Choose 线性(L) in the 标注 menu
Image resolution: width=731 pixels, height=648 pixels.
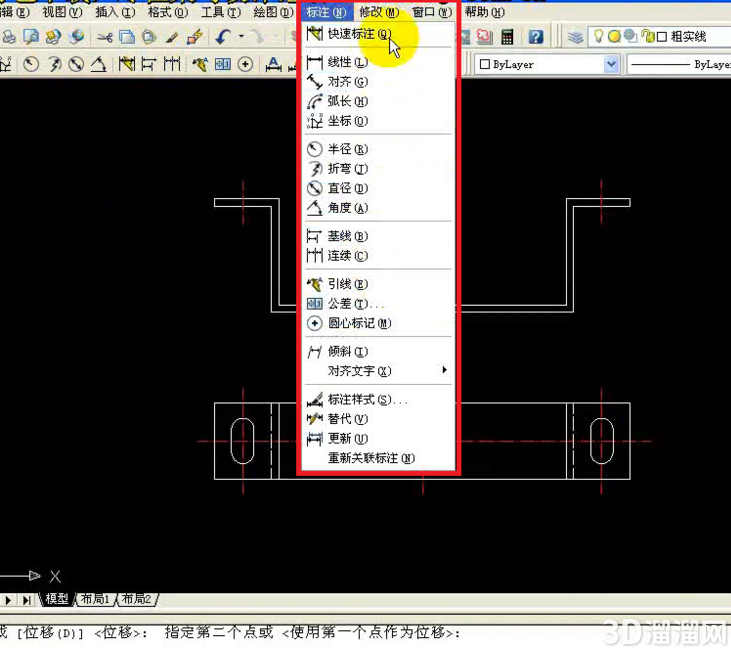pos(378,62)
